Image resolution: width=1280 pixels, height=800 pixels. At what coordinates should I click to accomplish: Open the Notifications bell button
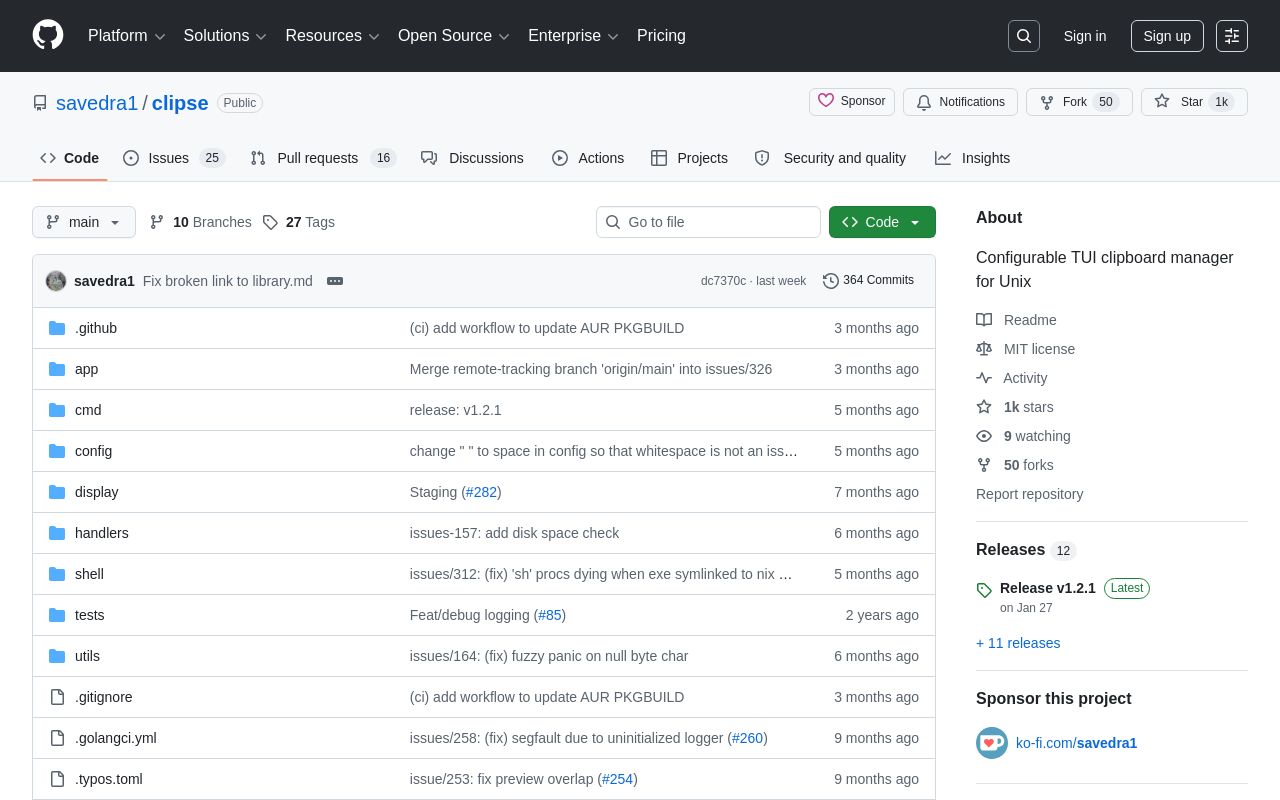click(960, 102)
